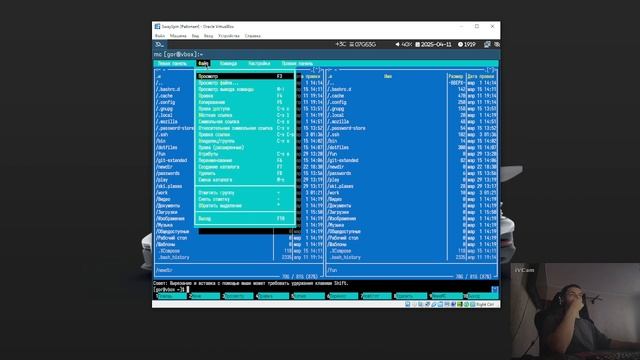
Task: Choose Атрибуты menu entry
Action: (245, 154)
